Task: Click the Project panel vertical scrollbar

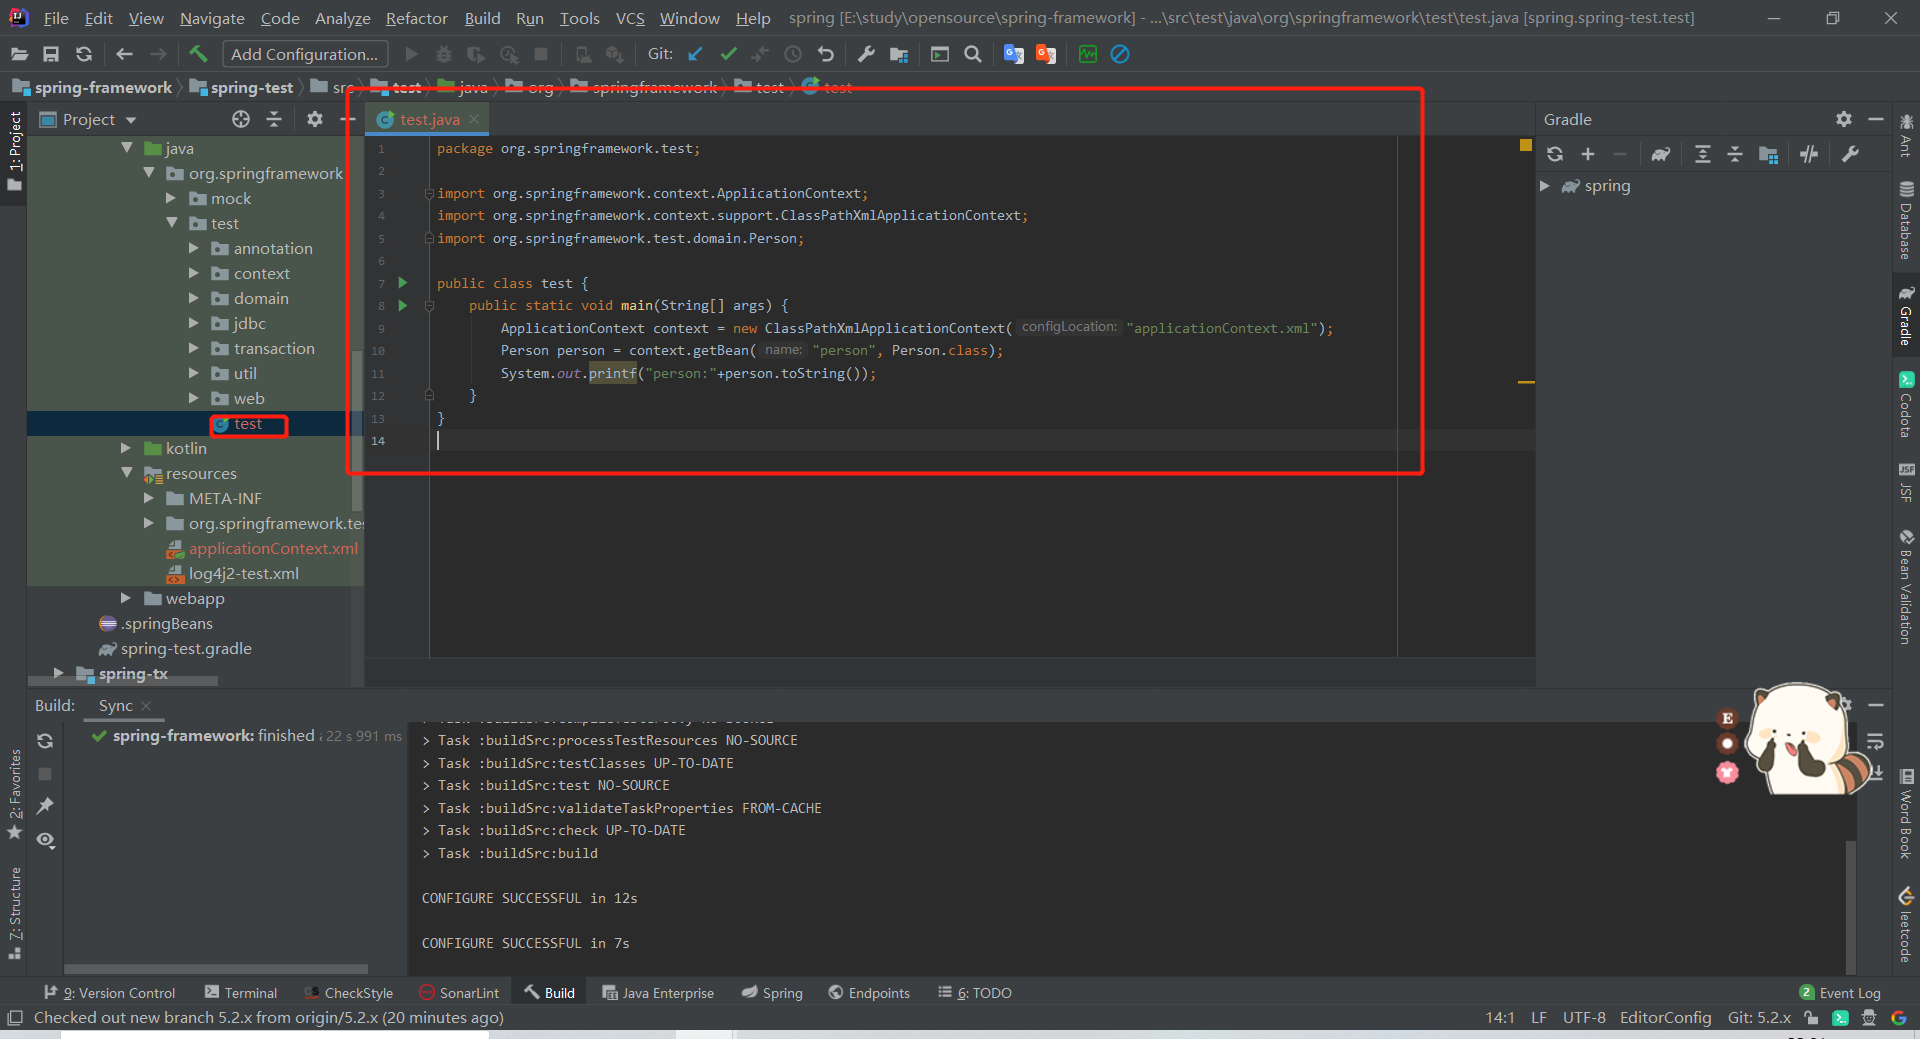Action: 357,430
